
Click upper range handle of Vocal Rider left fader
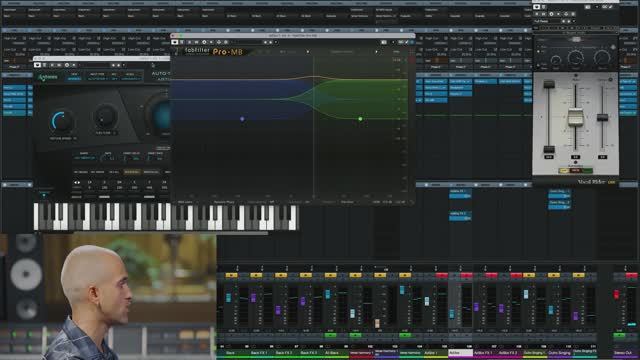[x=549, y=84]
